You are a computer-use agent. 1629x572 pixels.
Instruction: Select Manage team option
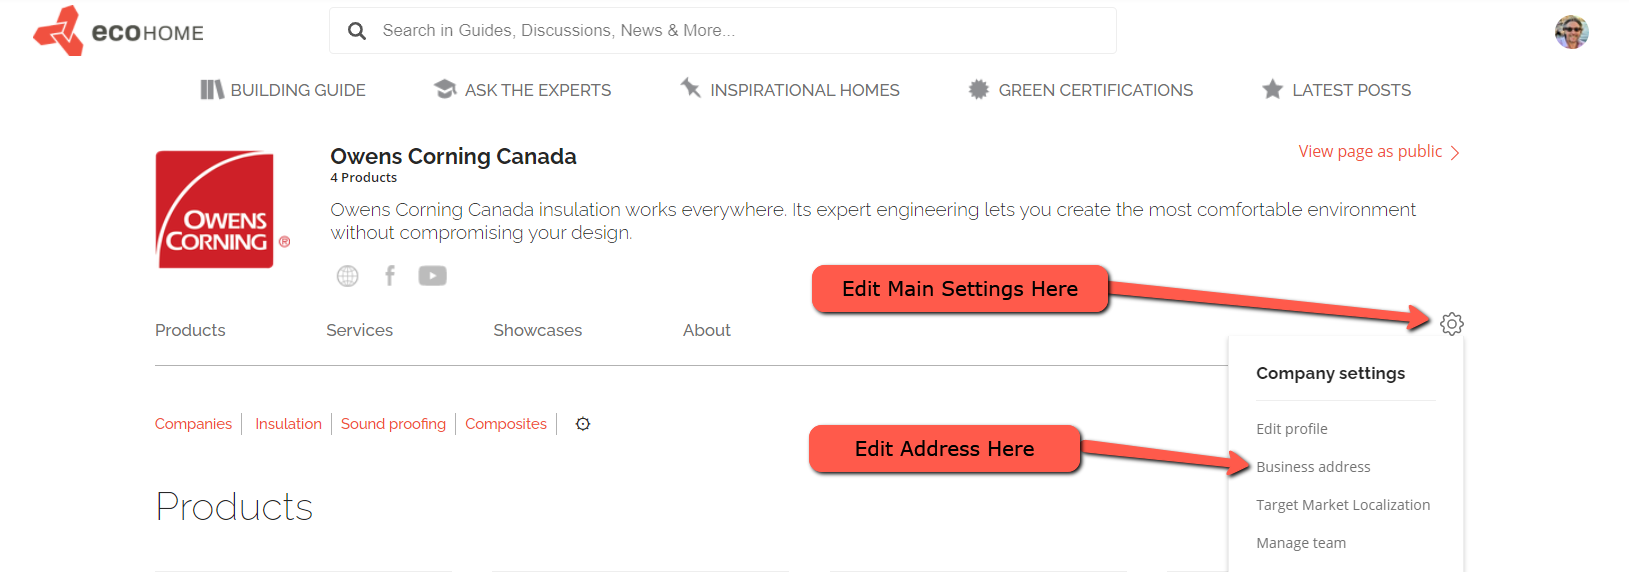[x=1300, y=543]
